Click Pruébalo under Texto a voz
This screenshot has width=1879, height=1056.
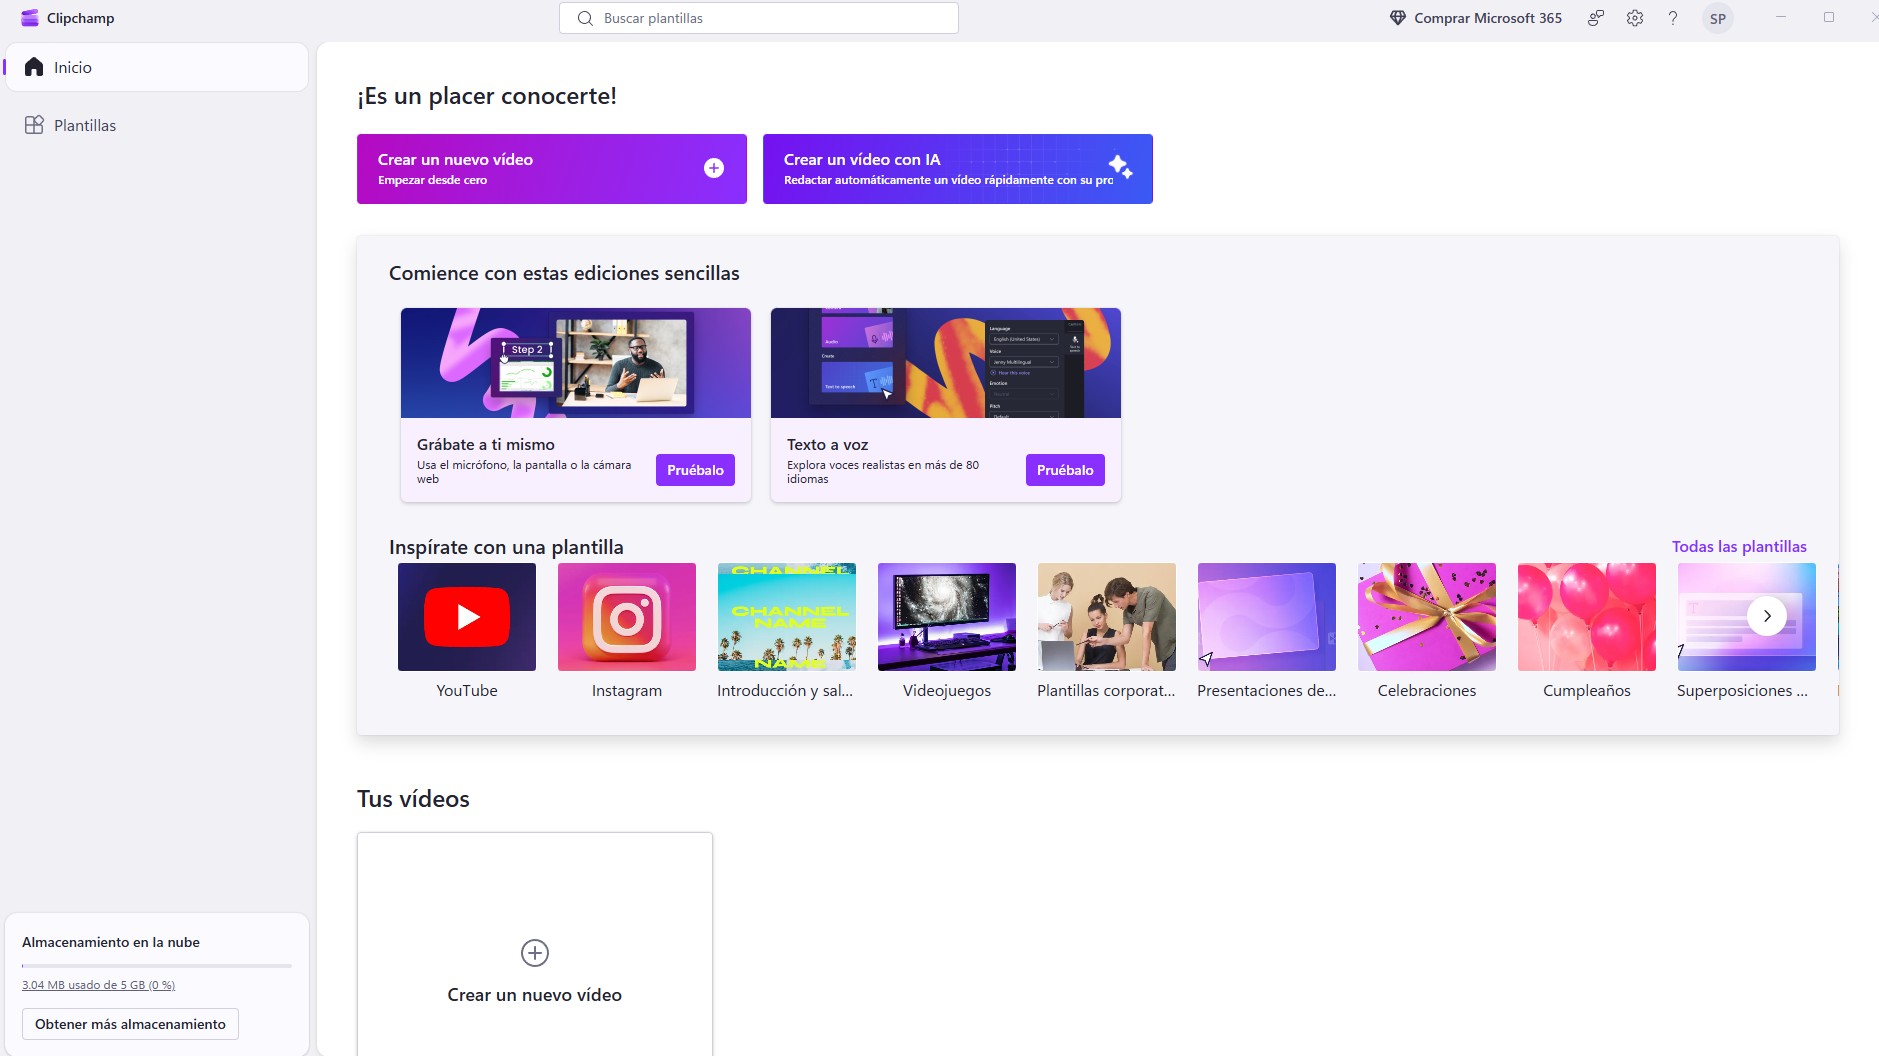pyautogui.click(x=1065, y=469)
